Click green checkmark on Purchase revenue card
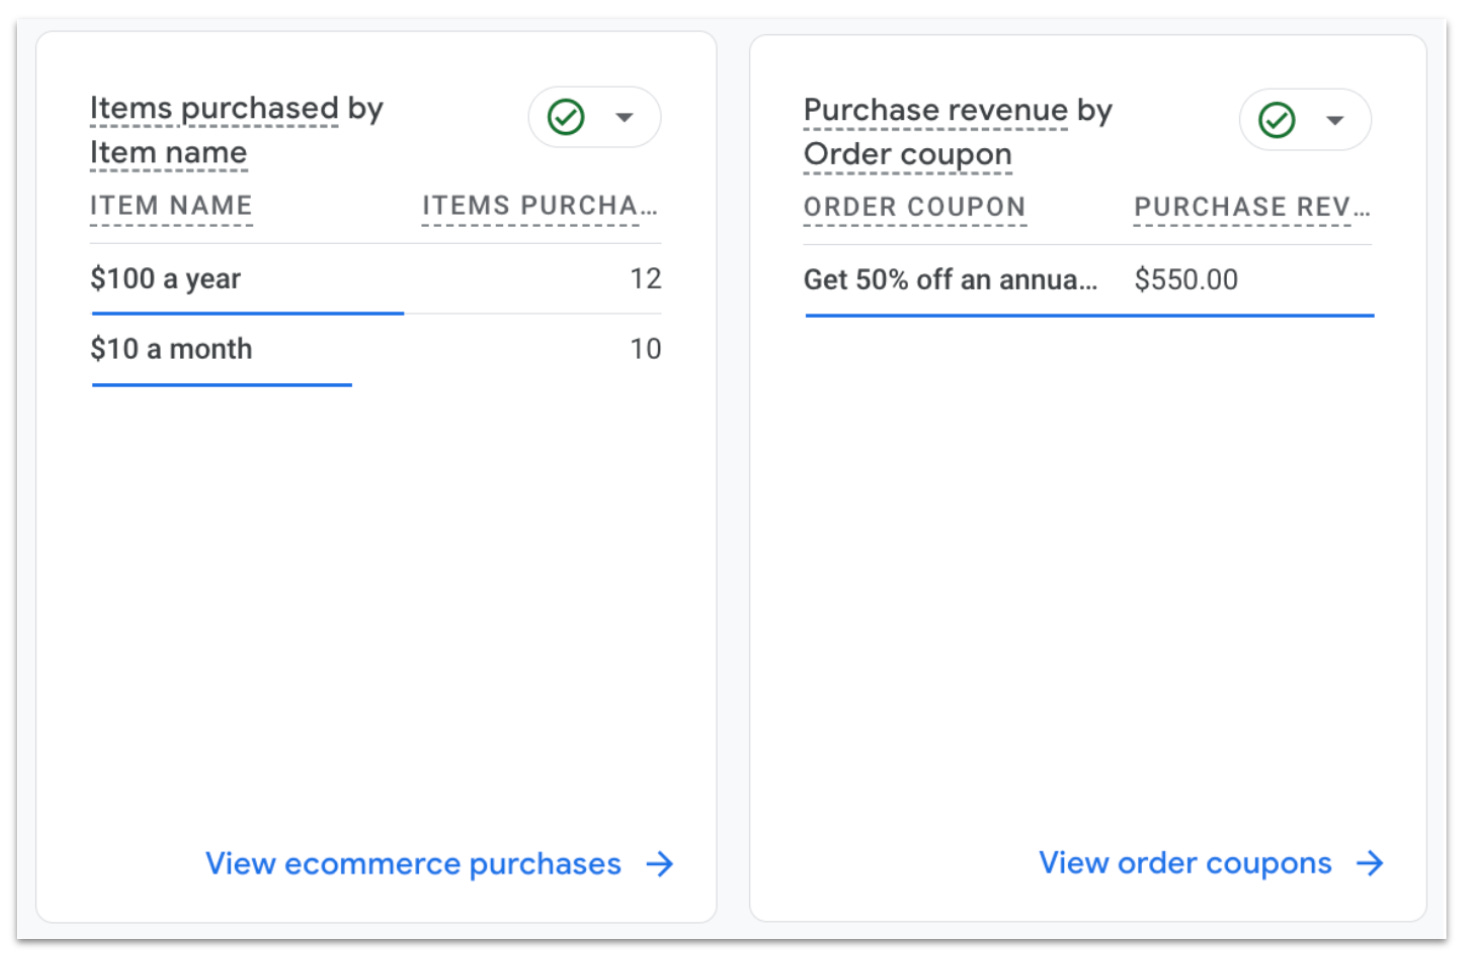The width and height of the screenshot is (1462, 956). tap(1277, 120)
